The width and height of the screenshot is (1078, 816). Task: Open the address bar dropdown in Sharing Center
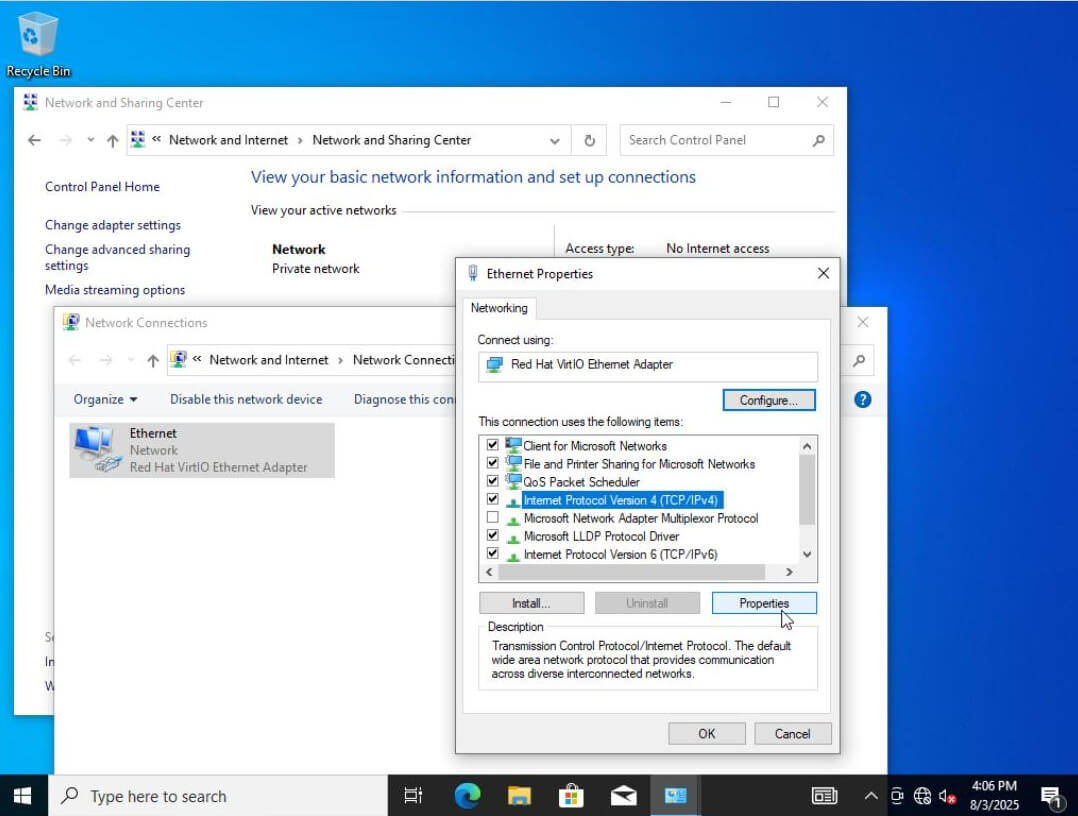pyautogui.click(x=555, y=141)
